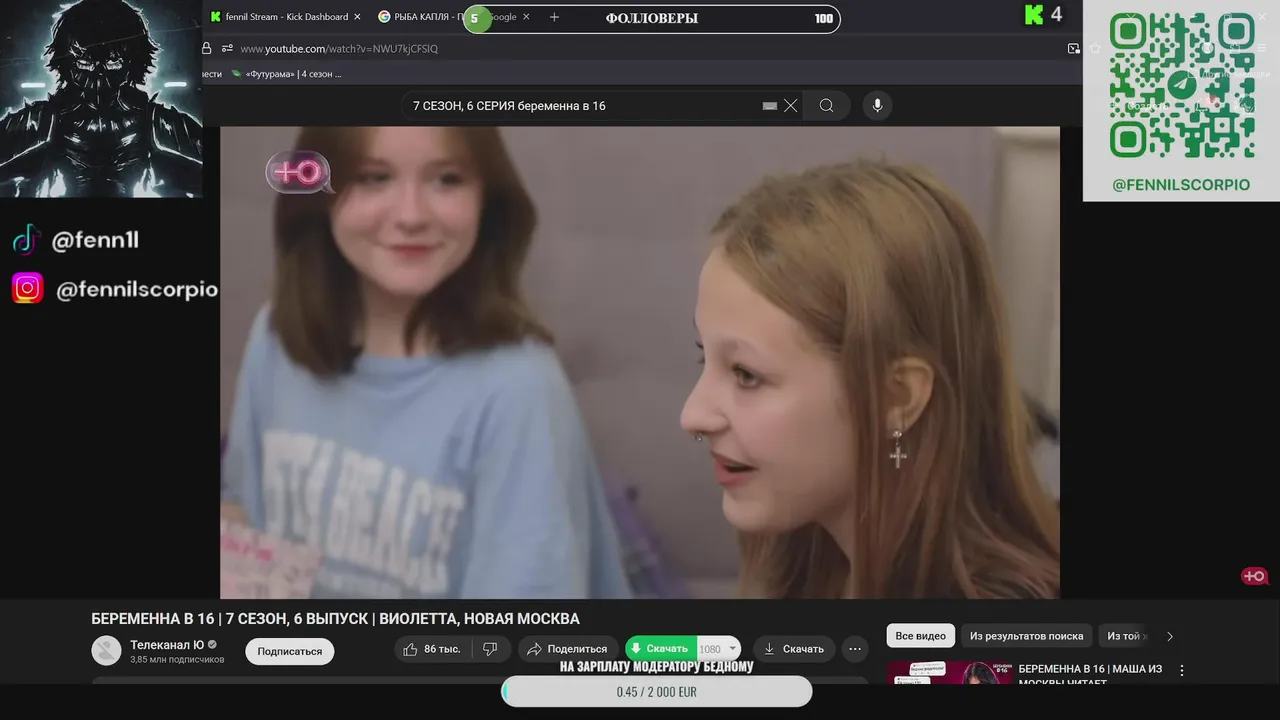Close the РЫБА КАПЛЯ Google tab
The image size is (1280, 720).
click(526, 17)
